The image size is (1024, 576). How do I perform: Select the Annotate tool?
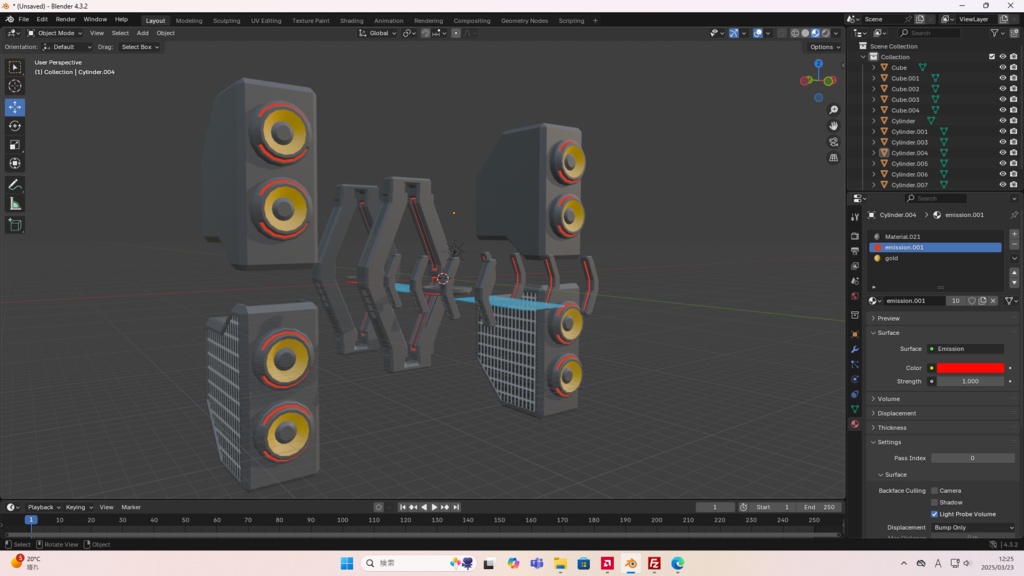(15, 185)
